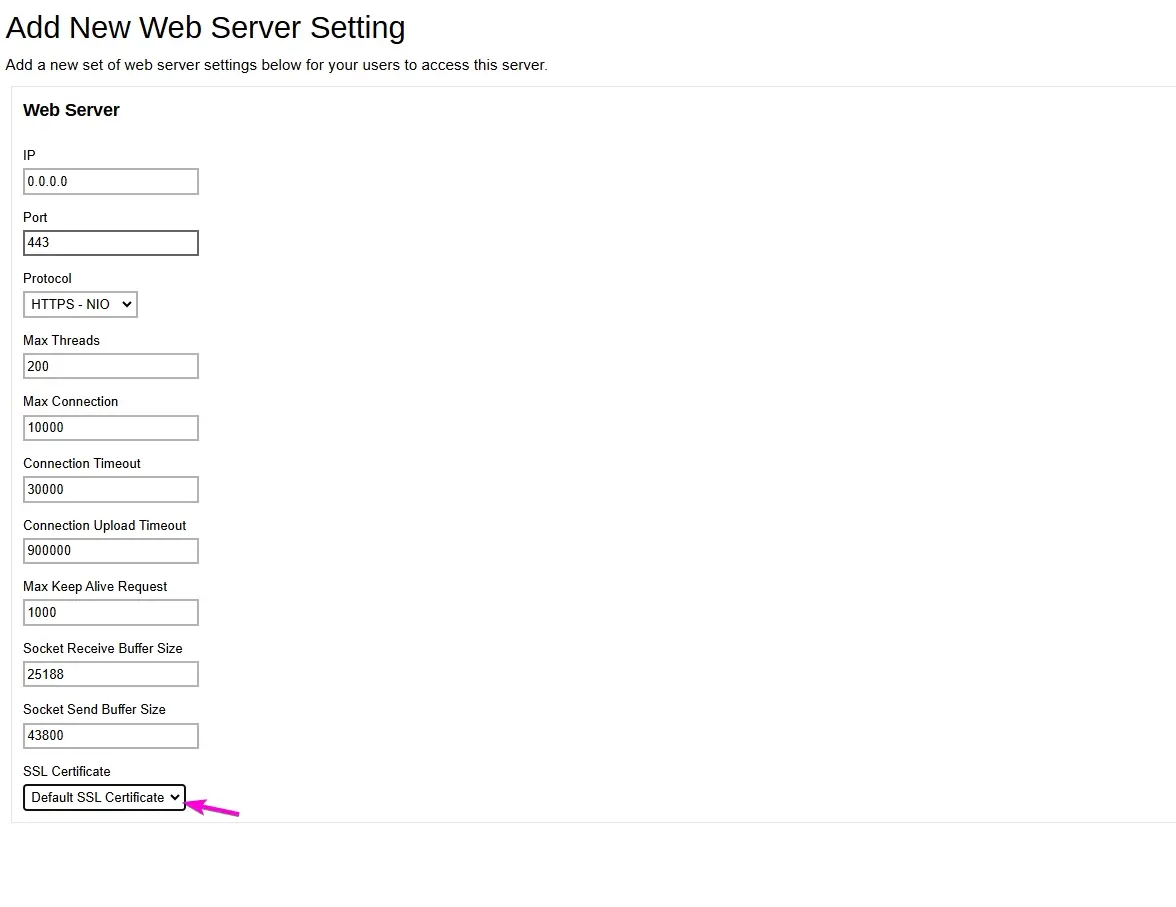
Task: Click the Protocol dropdown arrow
Action: coord(127,304)
